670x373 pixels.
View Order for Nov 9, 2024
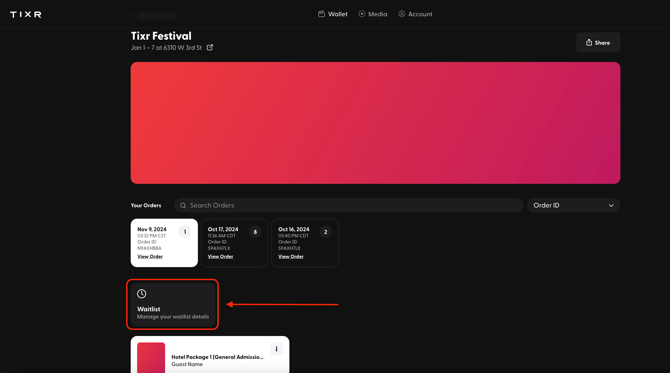150,256
